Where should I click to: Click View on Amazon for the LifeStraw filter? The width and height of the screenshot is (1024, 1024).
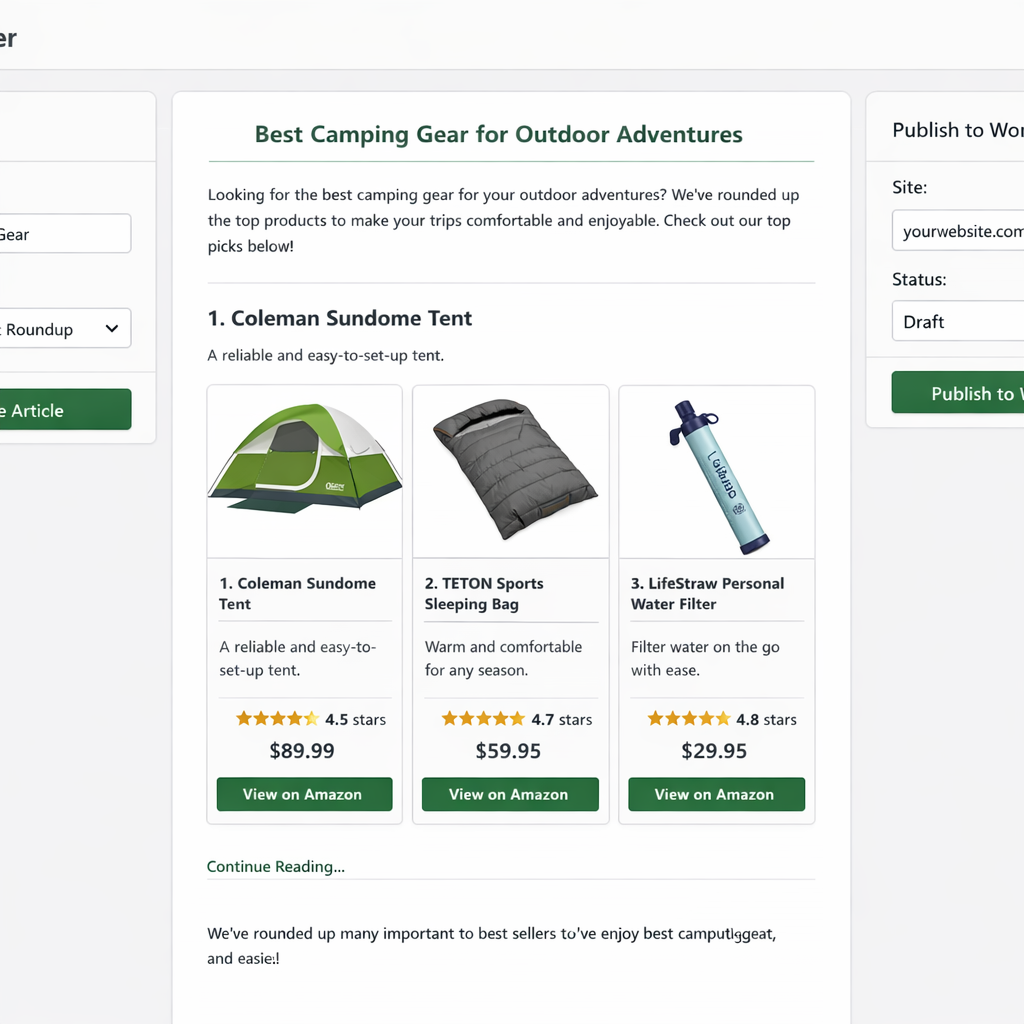tap(716, 794)
